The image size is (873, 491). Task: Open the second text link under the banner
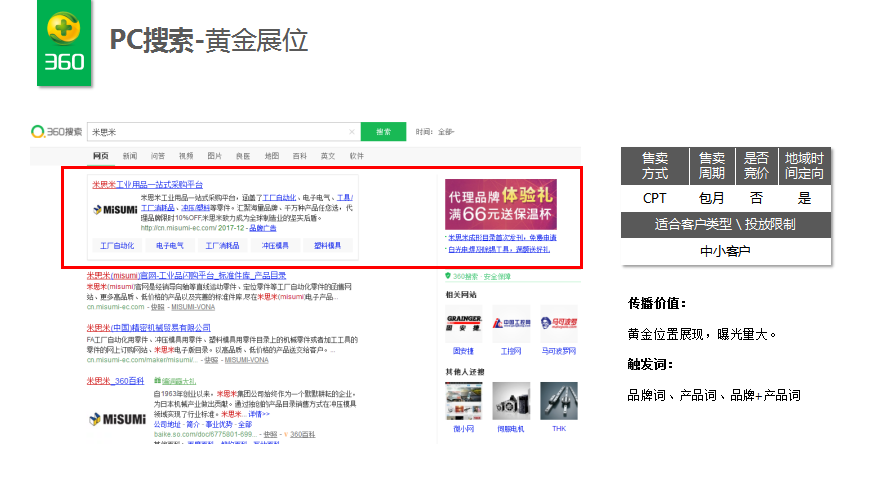pyautogui.click(x=499, y=249)
